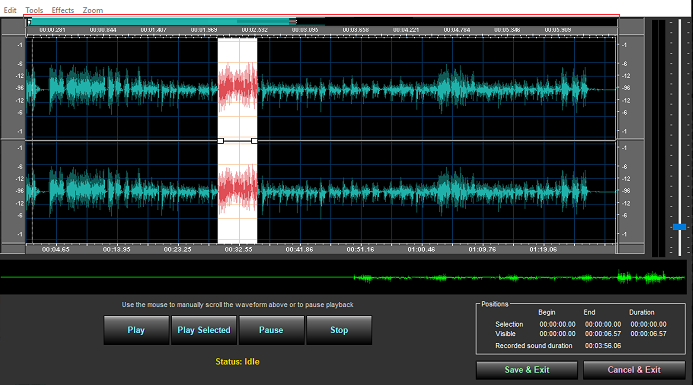Screen dimensions: 693x386
Task: Click the red selected waveform in upper channel
Action: (x=237, y=86)
